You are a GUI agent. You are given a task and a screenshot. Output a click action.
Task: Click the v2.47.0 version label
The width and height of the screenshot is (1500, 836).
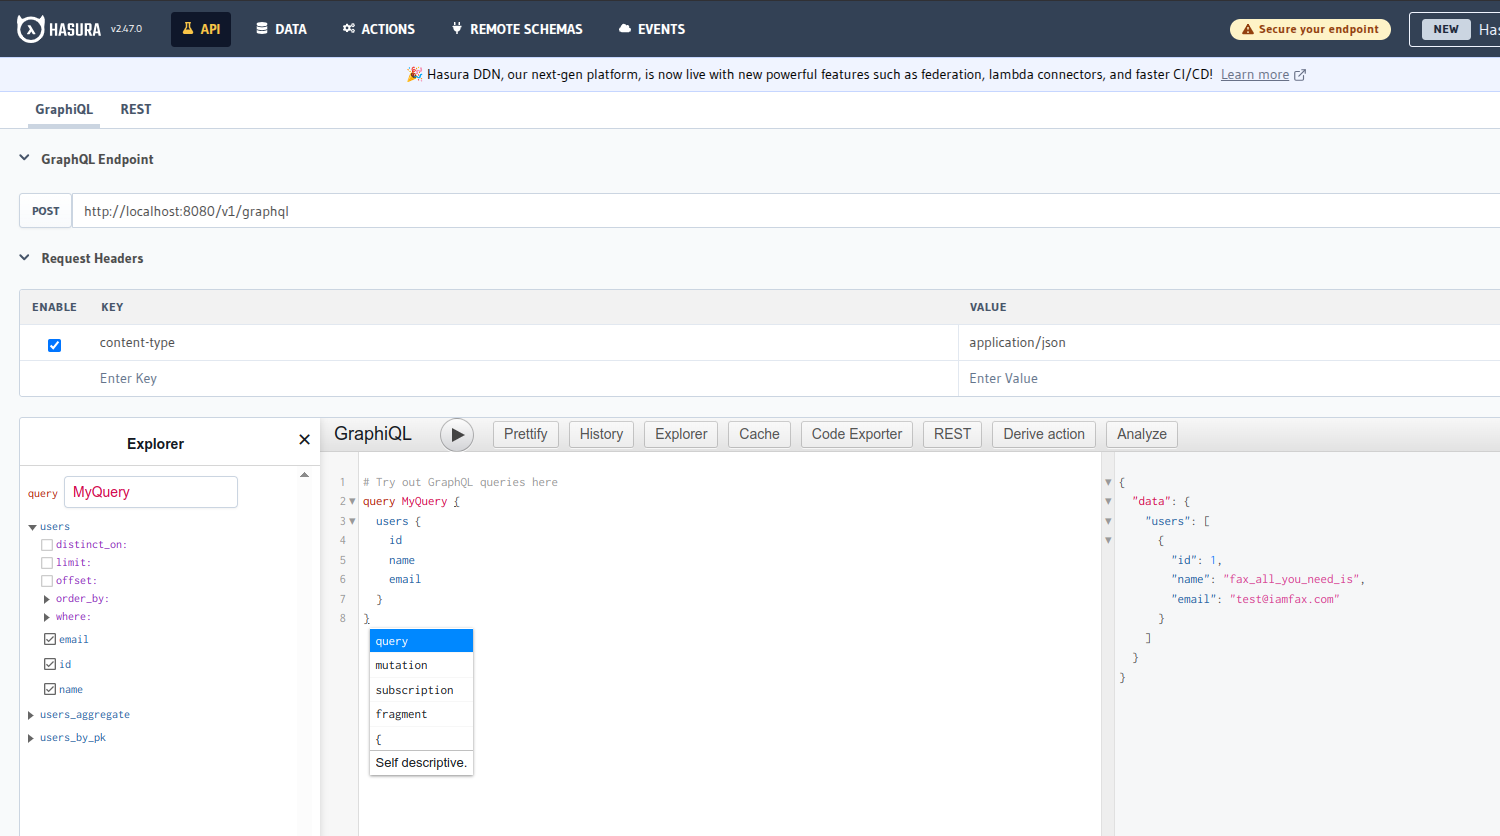[126, 29]
